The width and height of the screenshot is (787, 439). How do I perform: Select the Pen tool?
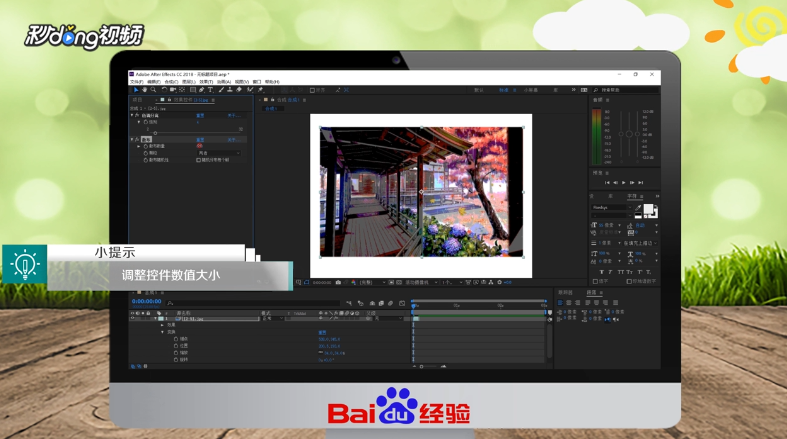[202, 90]
